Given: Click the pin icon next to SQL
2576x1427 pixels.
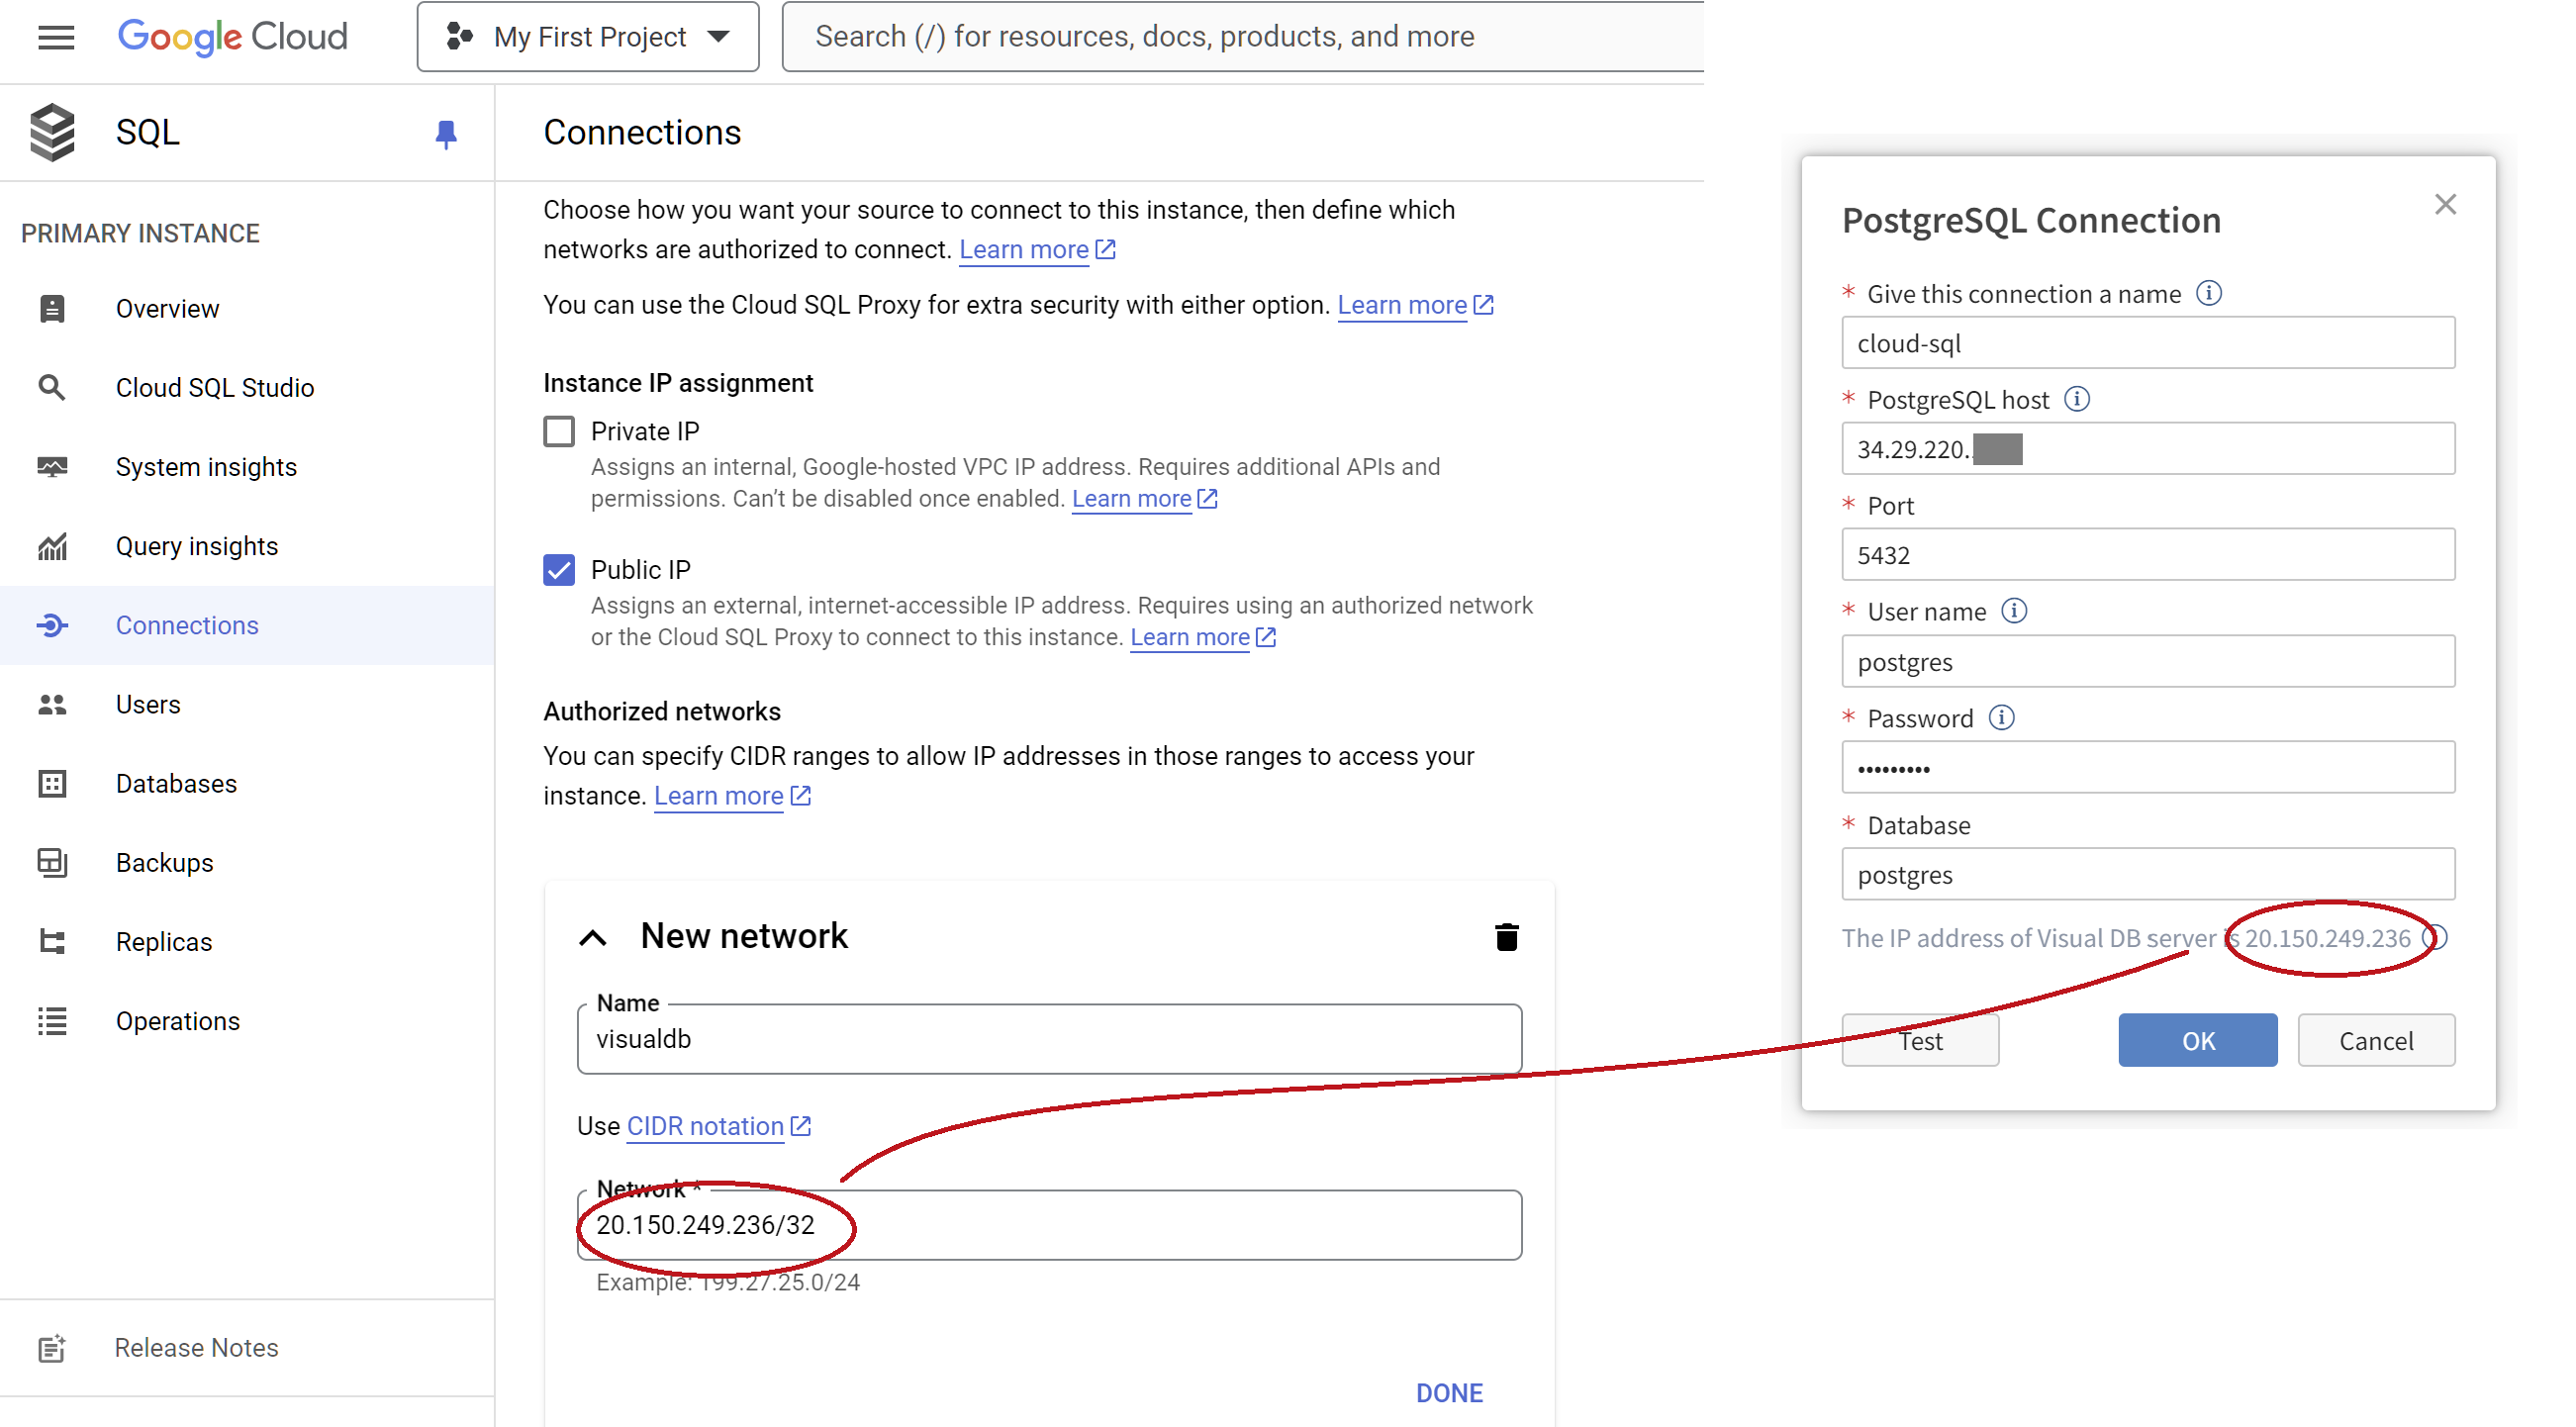Looking at the screenshot, I should (x=446, y=133).
